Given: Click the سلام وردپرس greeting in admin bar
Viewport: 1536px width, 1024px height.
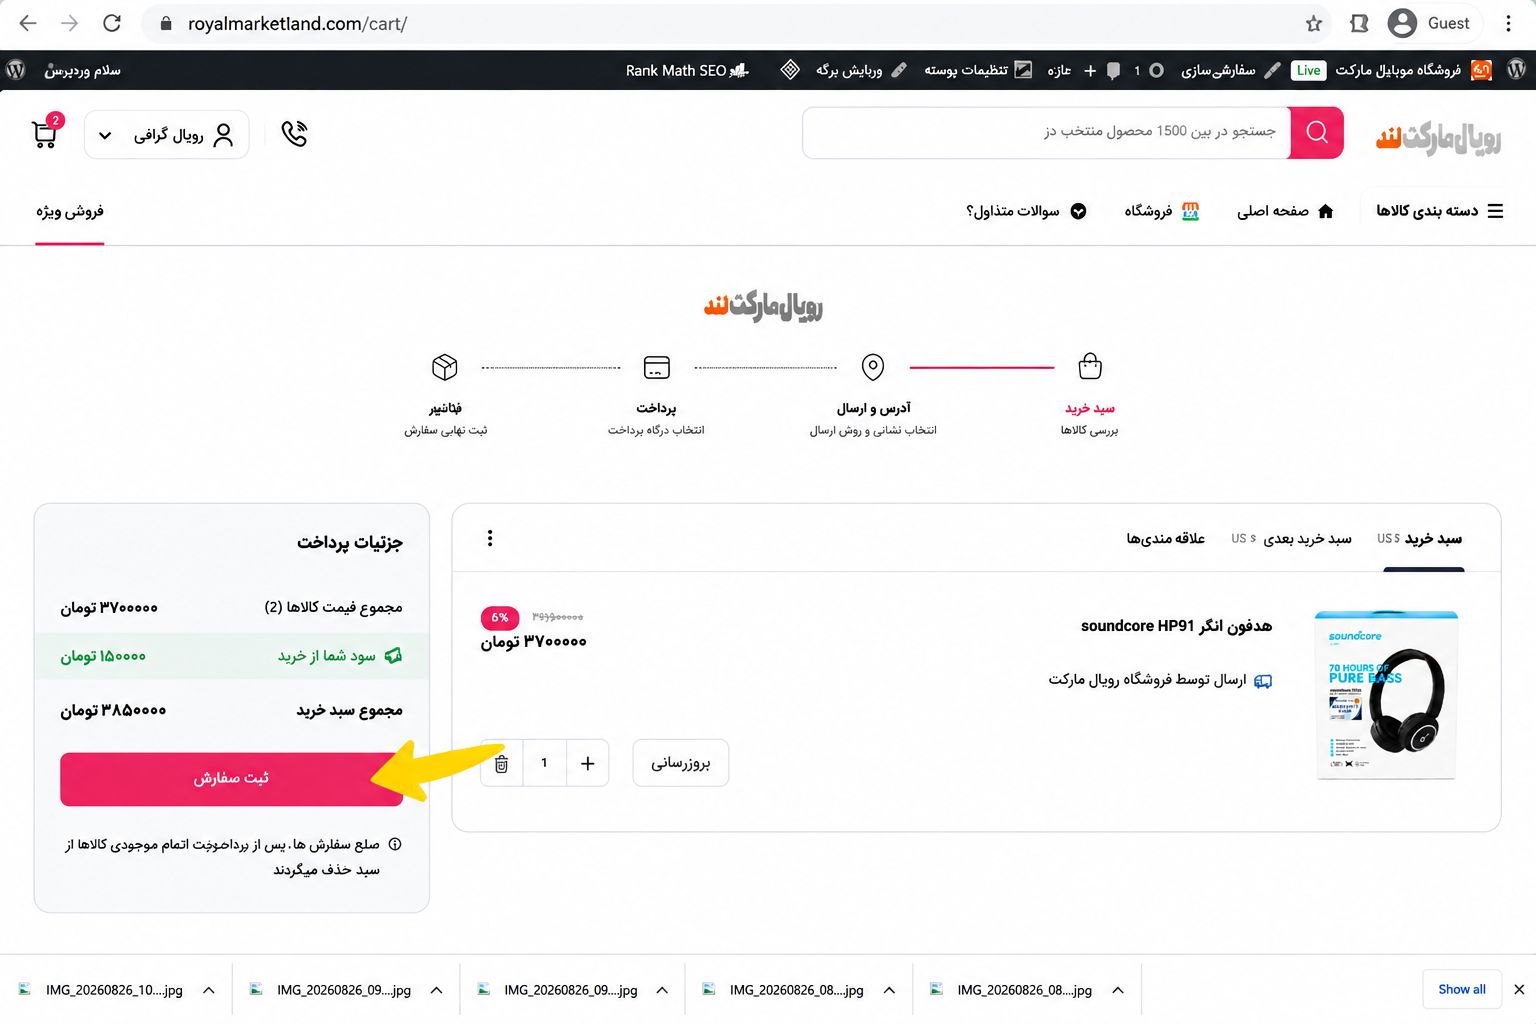Looking at the screenshot, I should tap(83, 70).
